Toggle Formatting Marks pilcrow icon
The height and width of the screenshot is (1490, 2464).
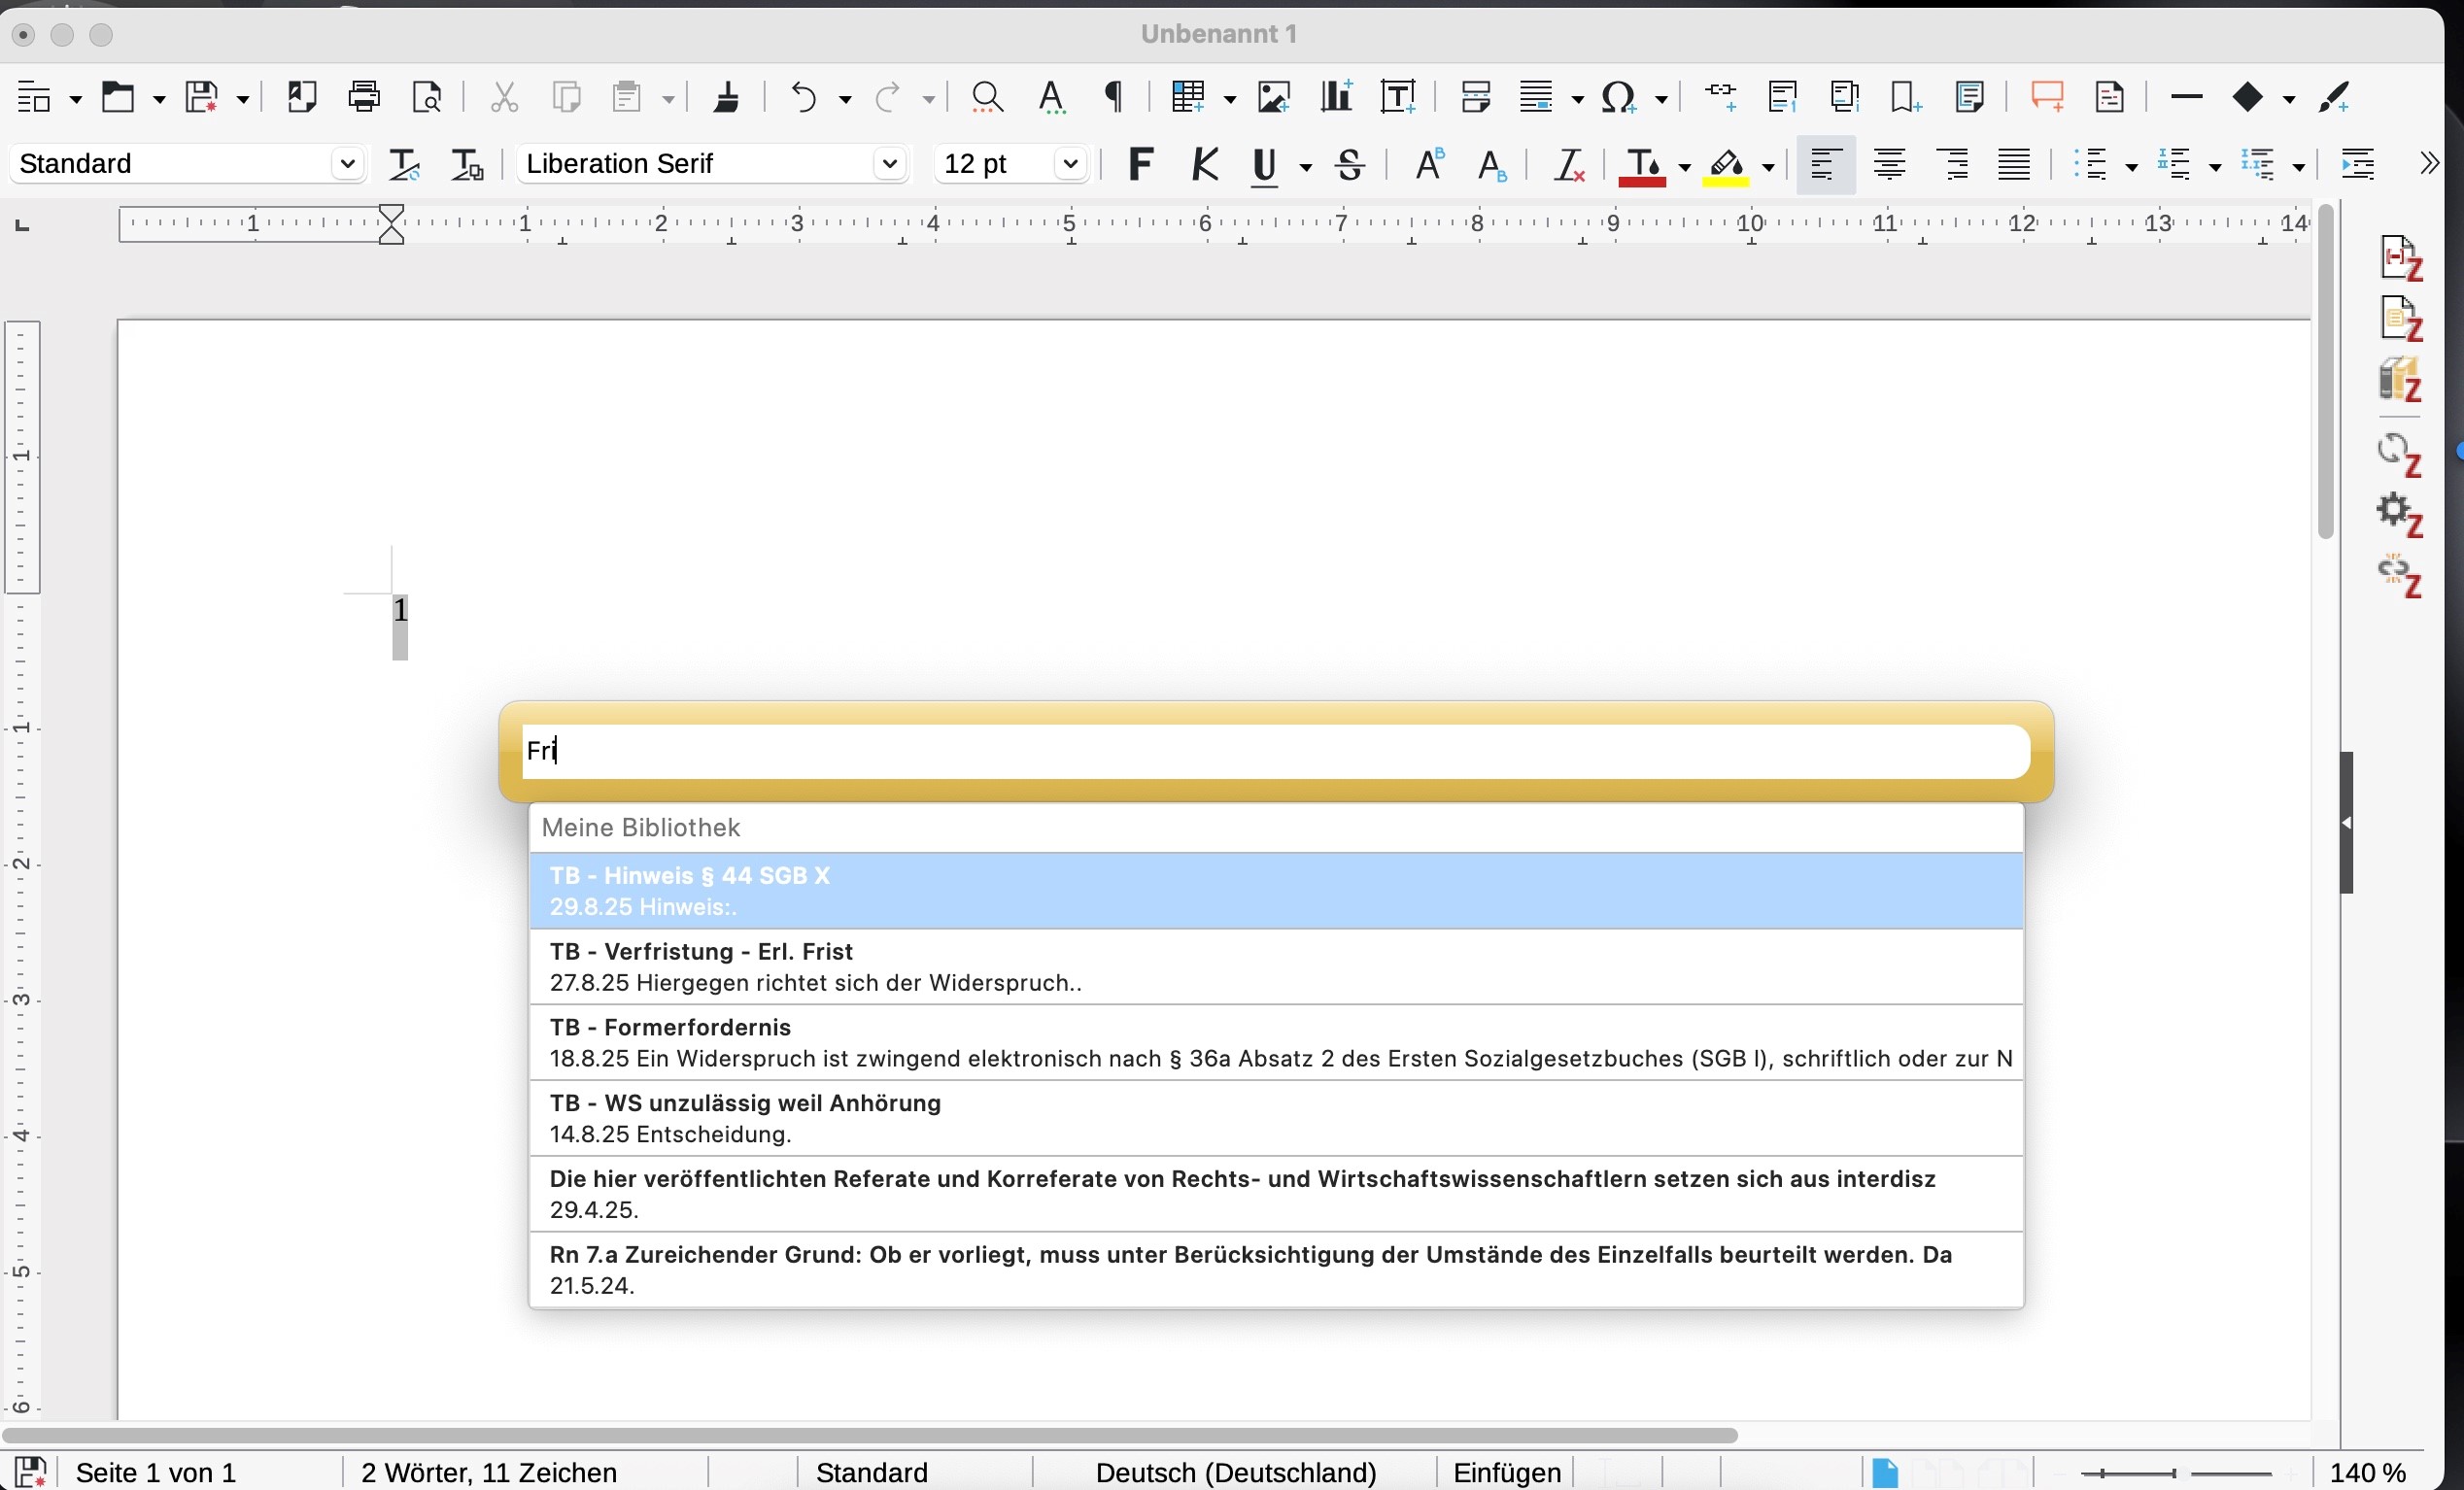[x=1114, y=97]
